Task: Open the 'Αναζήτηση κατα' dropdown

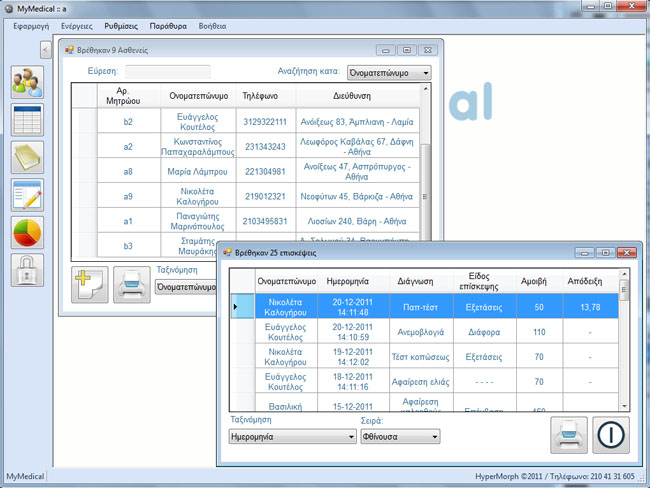Action: pos(388,72)
